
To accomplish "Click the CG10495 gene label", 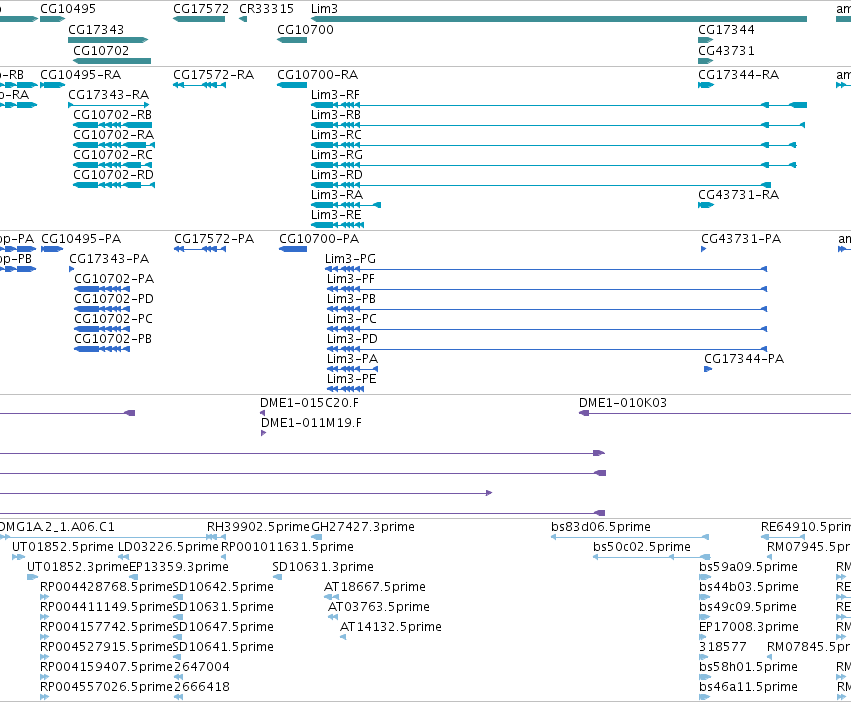I will coord(68,9).
